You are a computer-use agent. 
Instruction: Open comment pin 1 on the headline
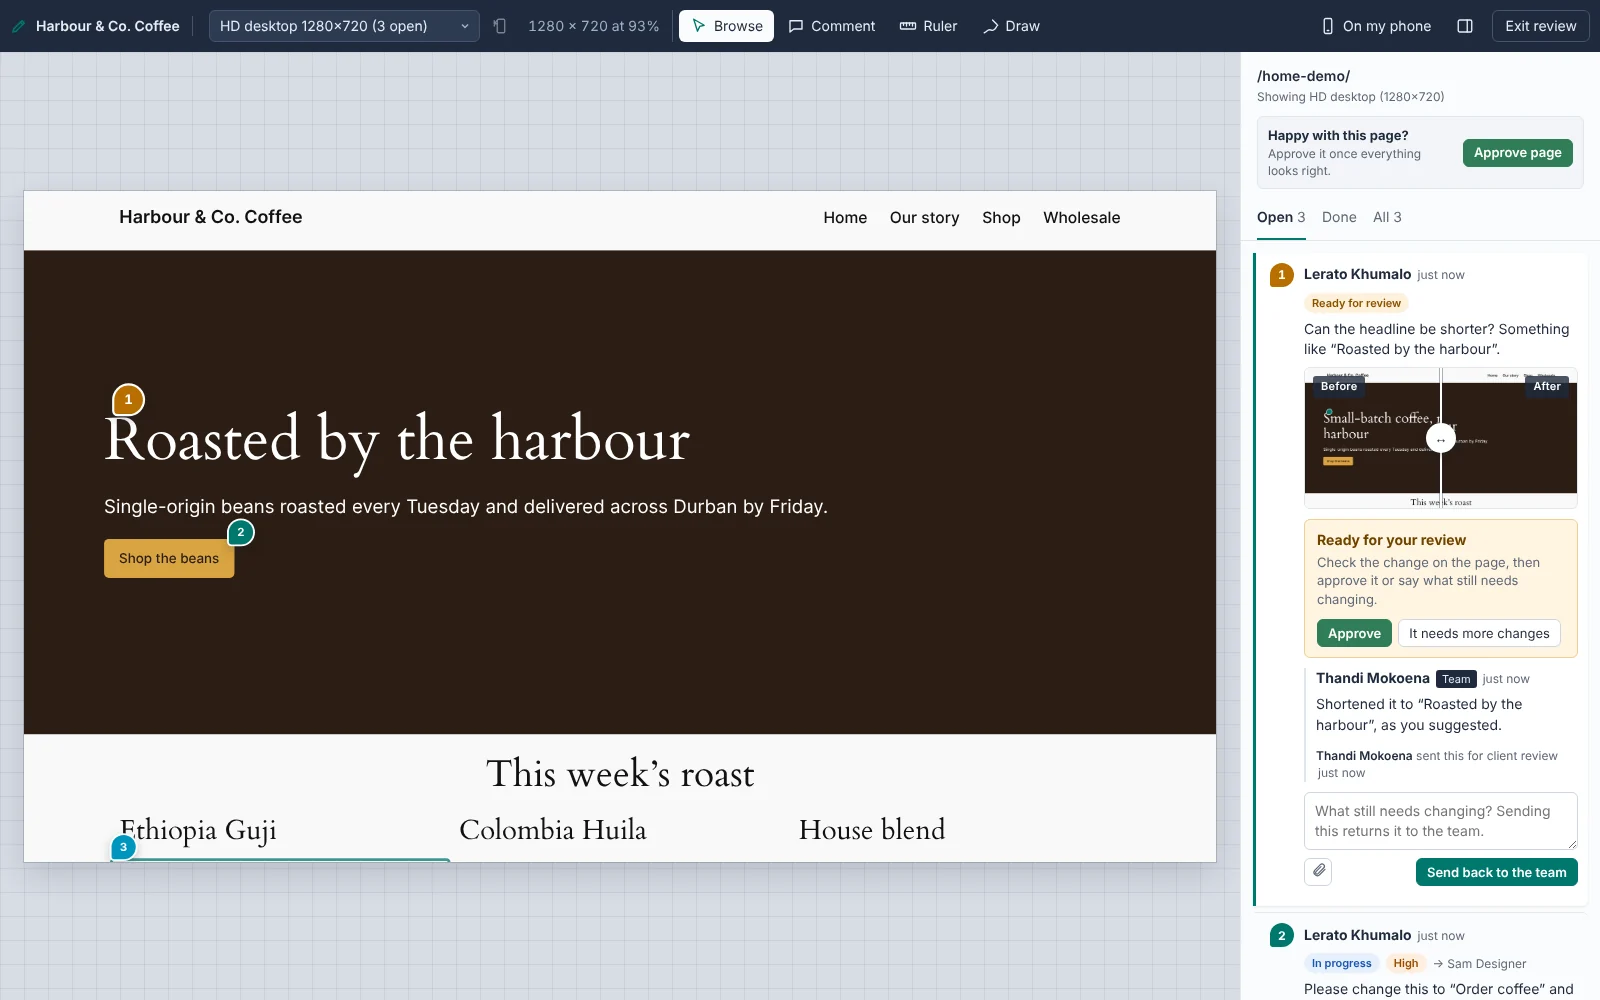click(x=128, y=400)
